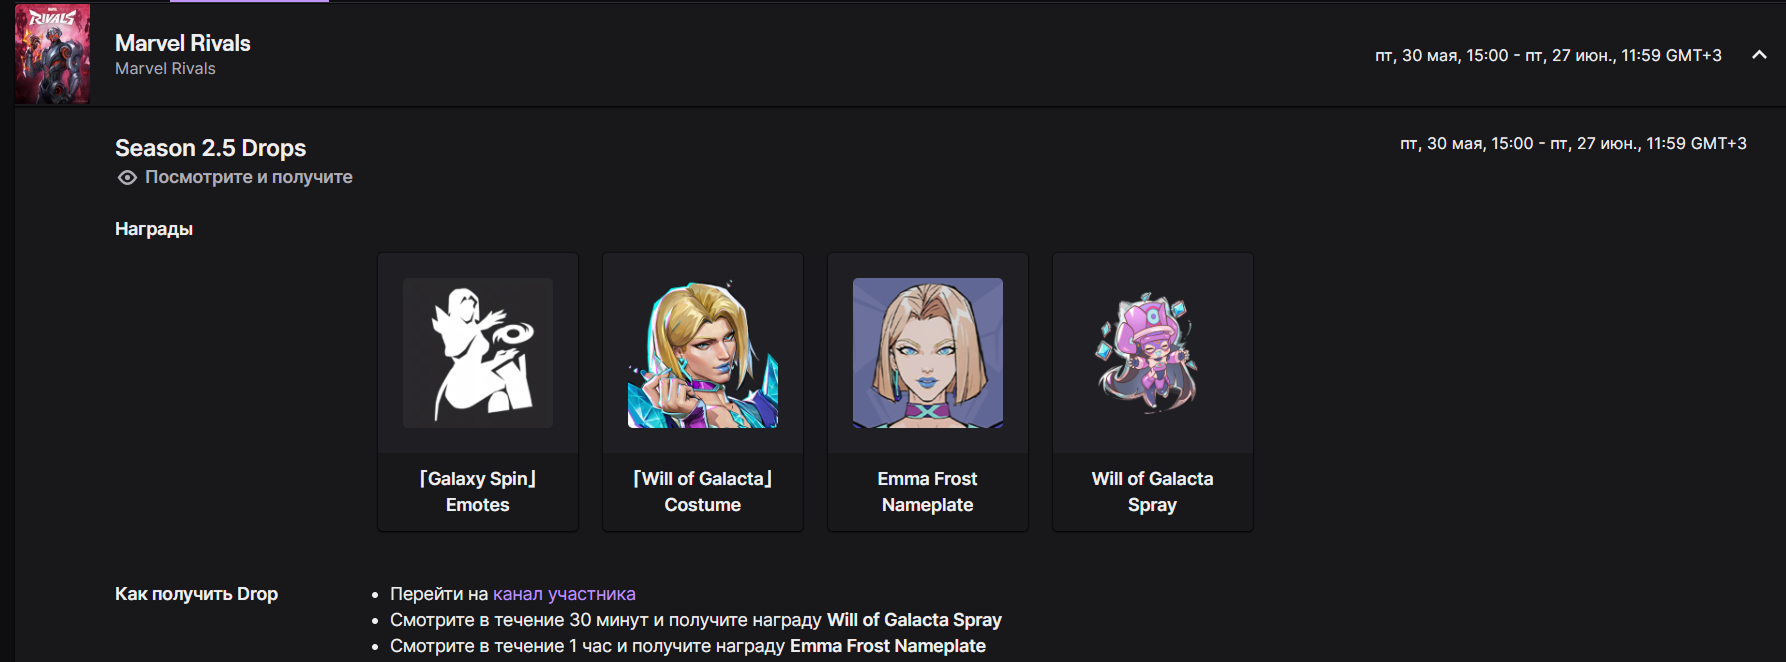The width and height of the screenshot is (1786, 662).
Task: Open the канал участника link
Action: [x=564, y=594]
